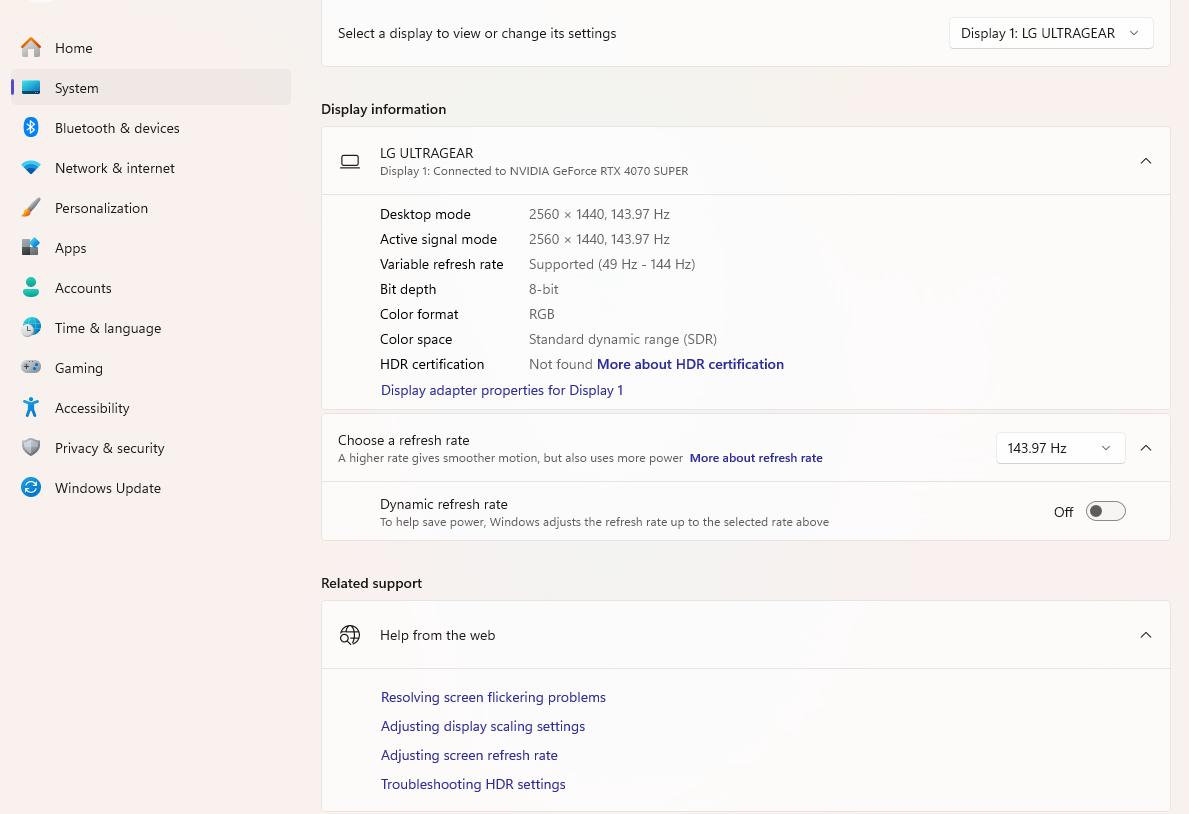
Task: Click the Windows Update refresh icon
Action: [x=31, y=487]
